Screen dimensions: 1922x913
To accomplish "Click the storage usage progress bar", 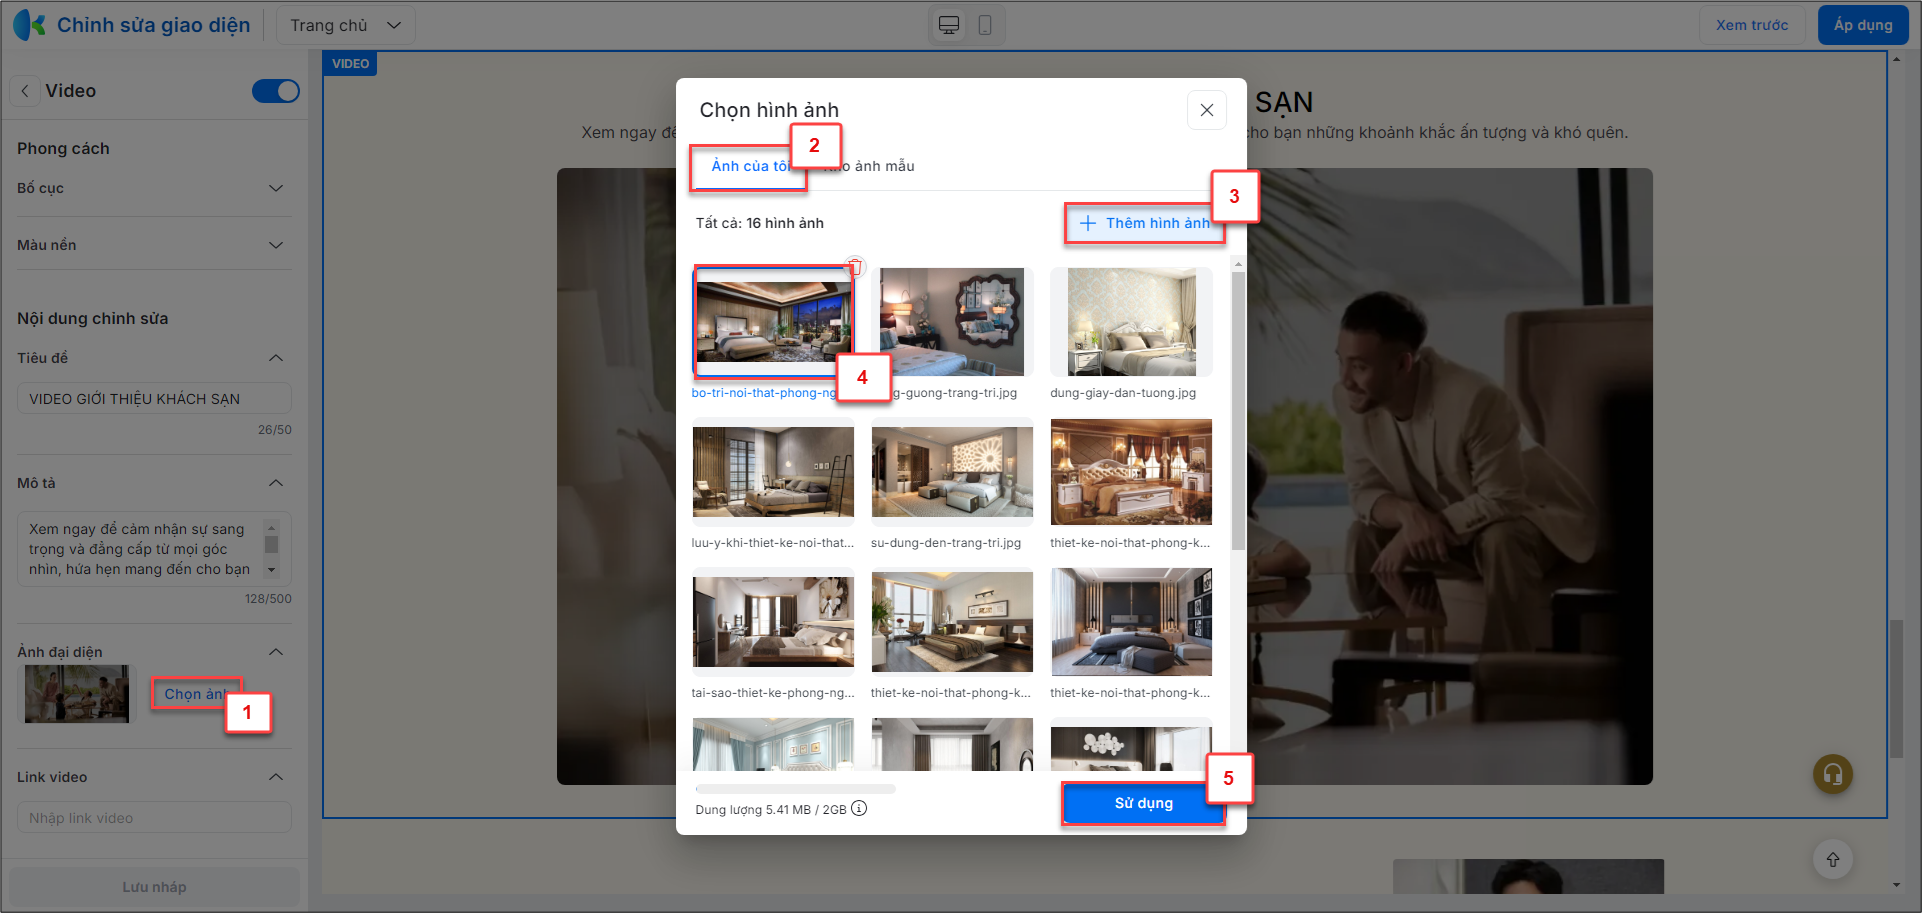I will 796,789.
